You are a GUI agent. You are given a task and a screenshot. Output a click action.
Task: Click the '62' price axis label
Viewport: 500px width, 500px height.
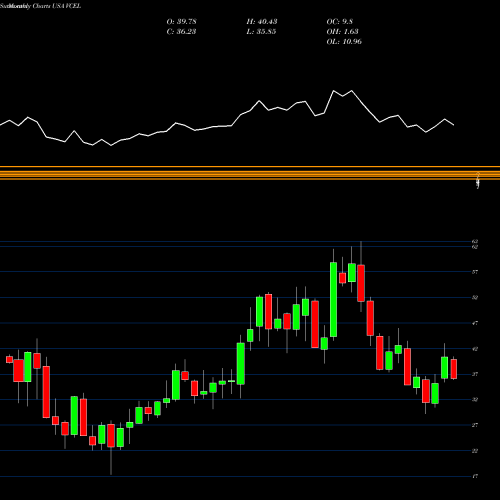coord(475,247)
